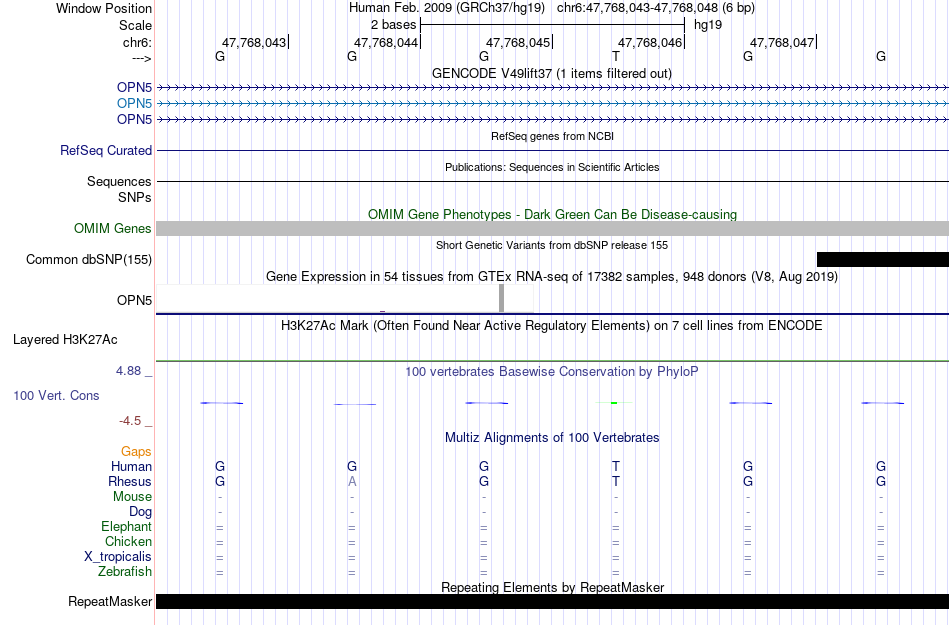Open the GENCODE V49lift37 track title
The height and width of the screenshot is (625, 950).
[551, 73]
